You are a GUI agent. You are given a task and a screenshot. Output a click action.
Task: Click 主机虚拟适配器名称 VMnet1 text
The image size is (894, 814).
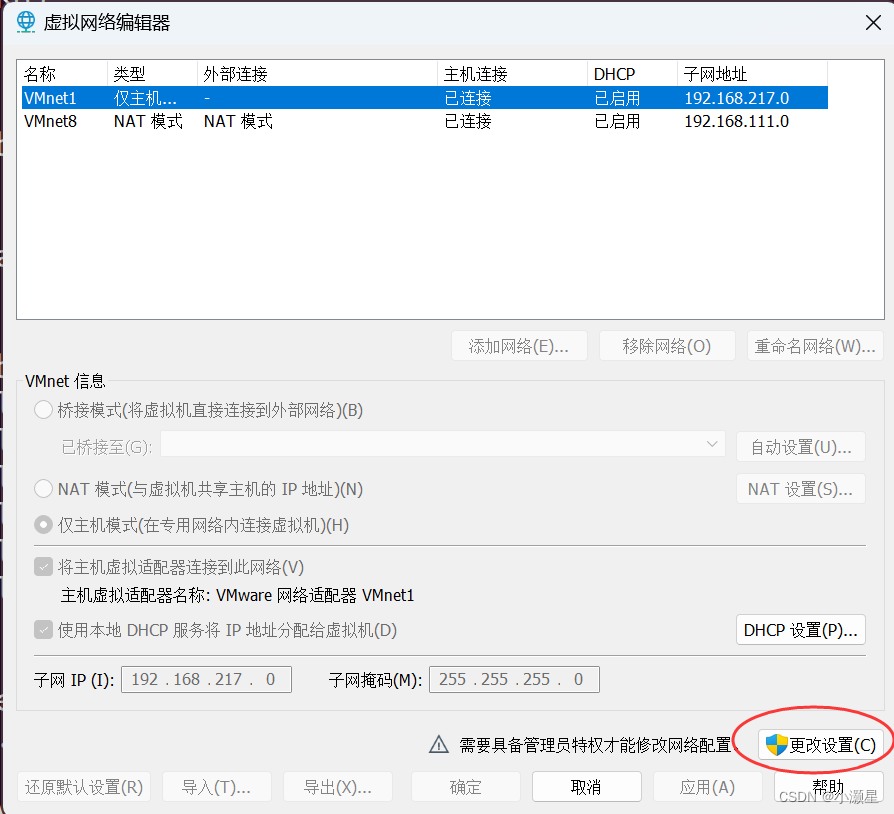pos(237,595)
